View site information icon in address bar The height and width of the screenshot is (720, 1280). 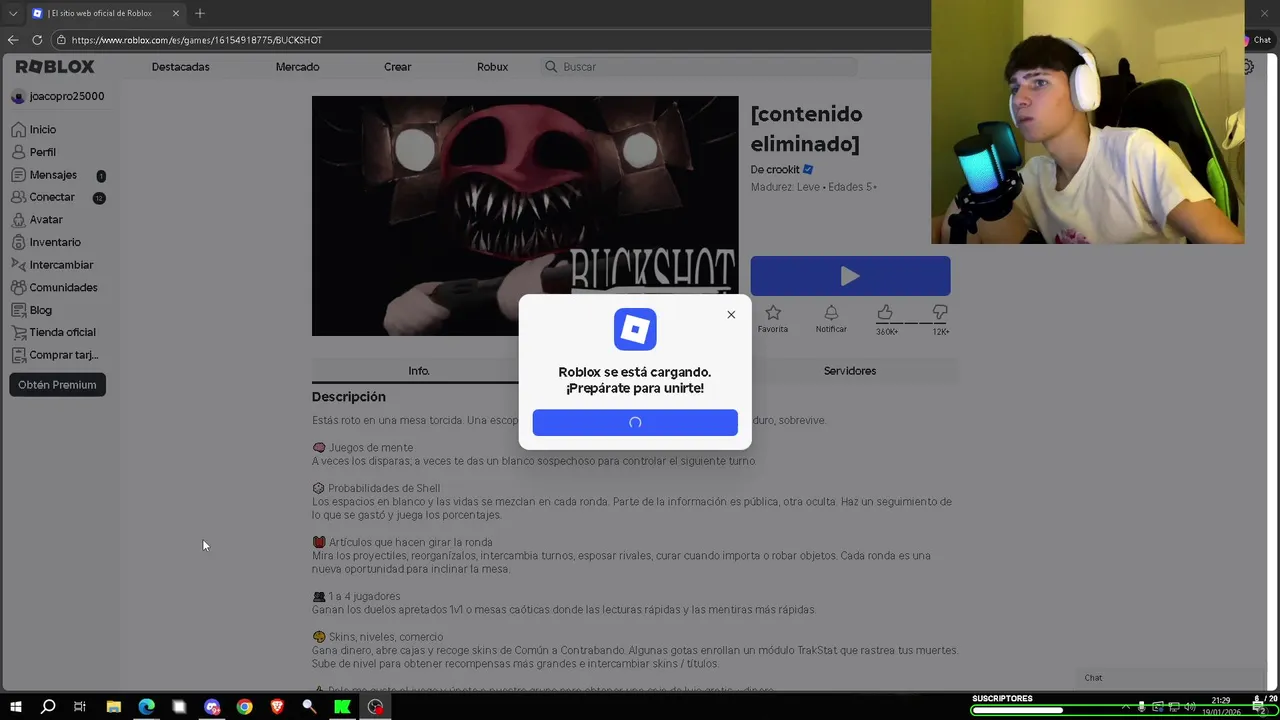(x=61, y=40)
